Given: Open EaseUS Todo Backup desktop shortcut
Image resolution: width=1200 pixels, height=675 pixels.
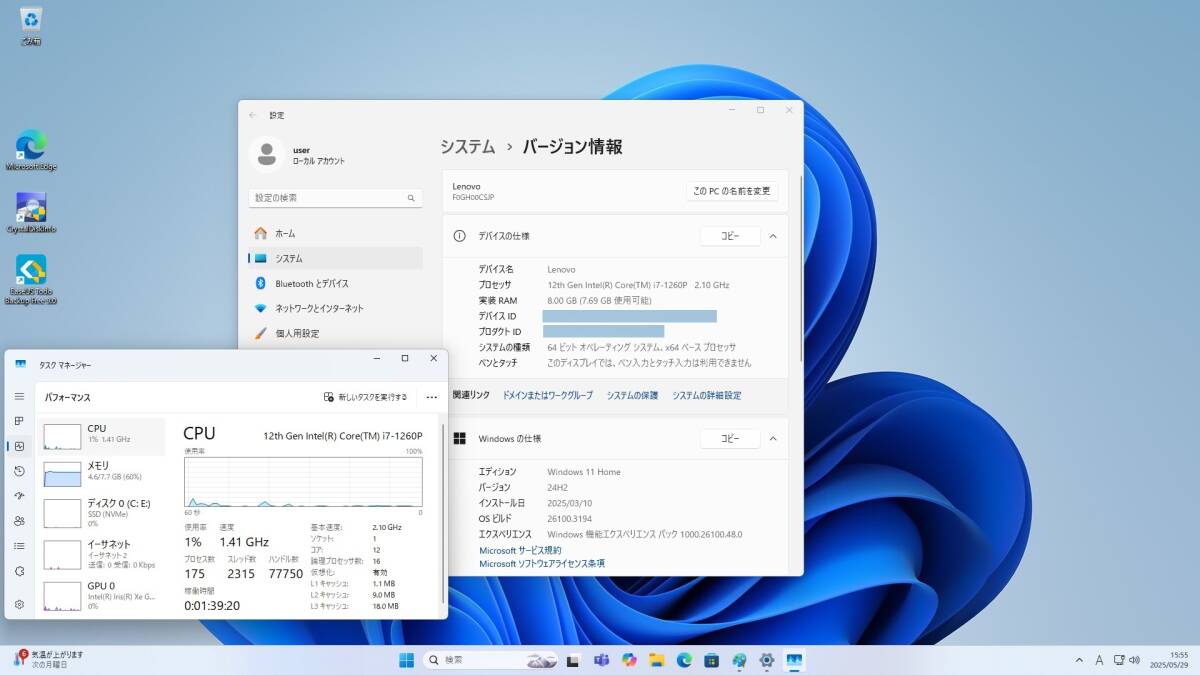Looking at the screenshot, I should click(31, 279).
